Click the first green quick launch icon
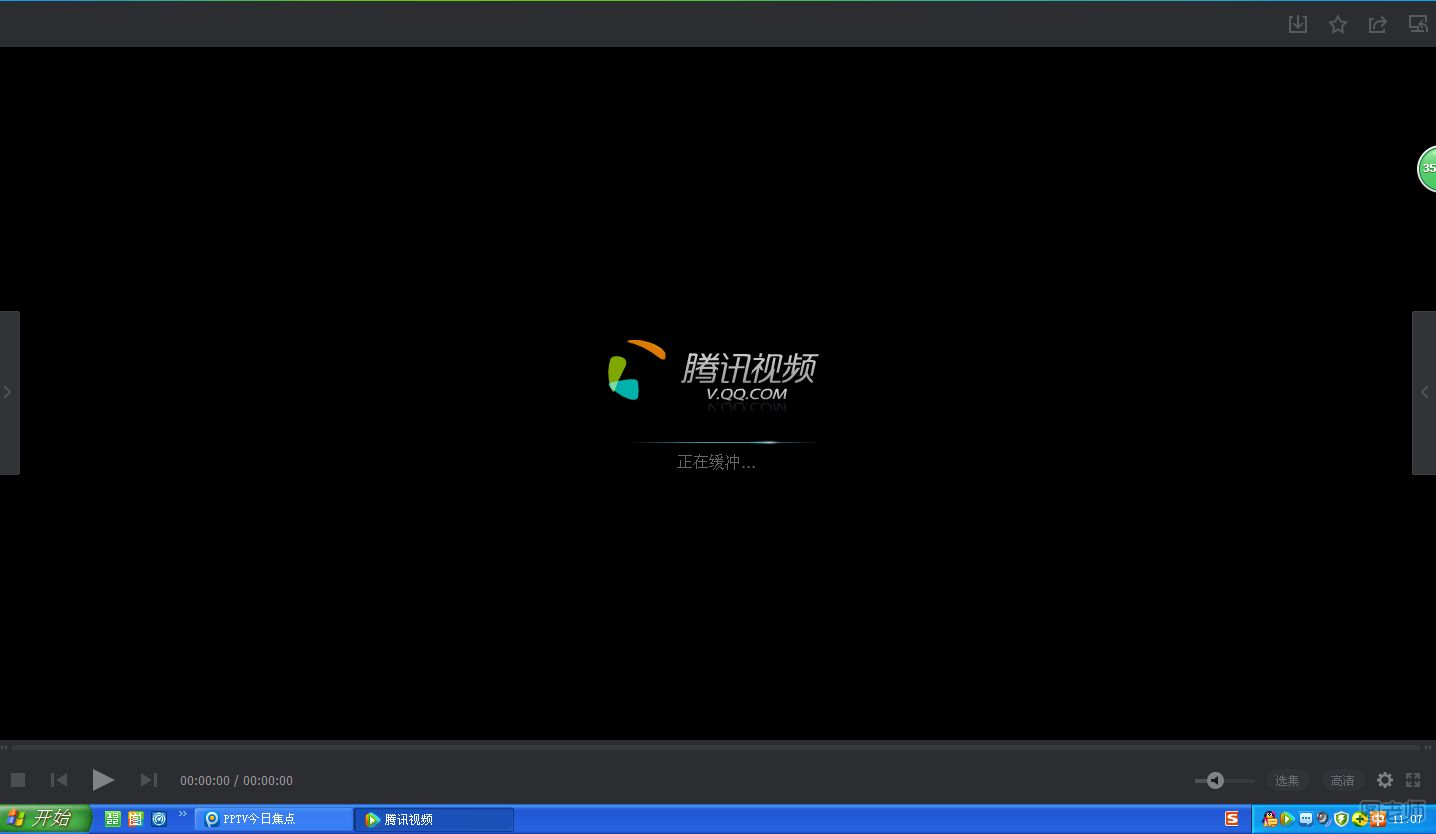 (x=112, y=819)
